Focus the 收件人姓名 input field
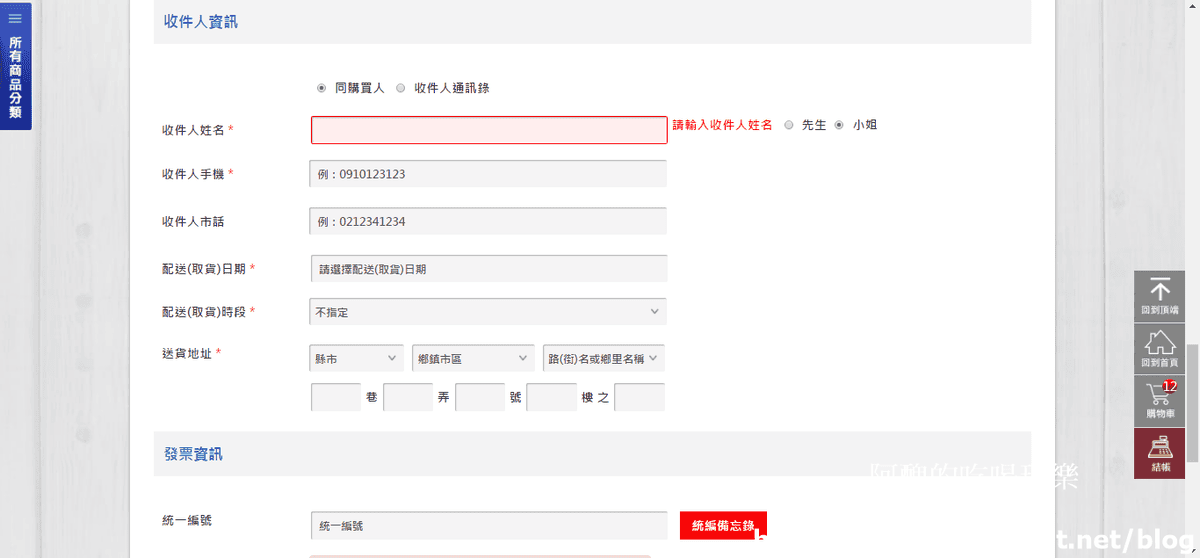This screenshot has width=1200, height=558. [489, 130]
